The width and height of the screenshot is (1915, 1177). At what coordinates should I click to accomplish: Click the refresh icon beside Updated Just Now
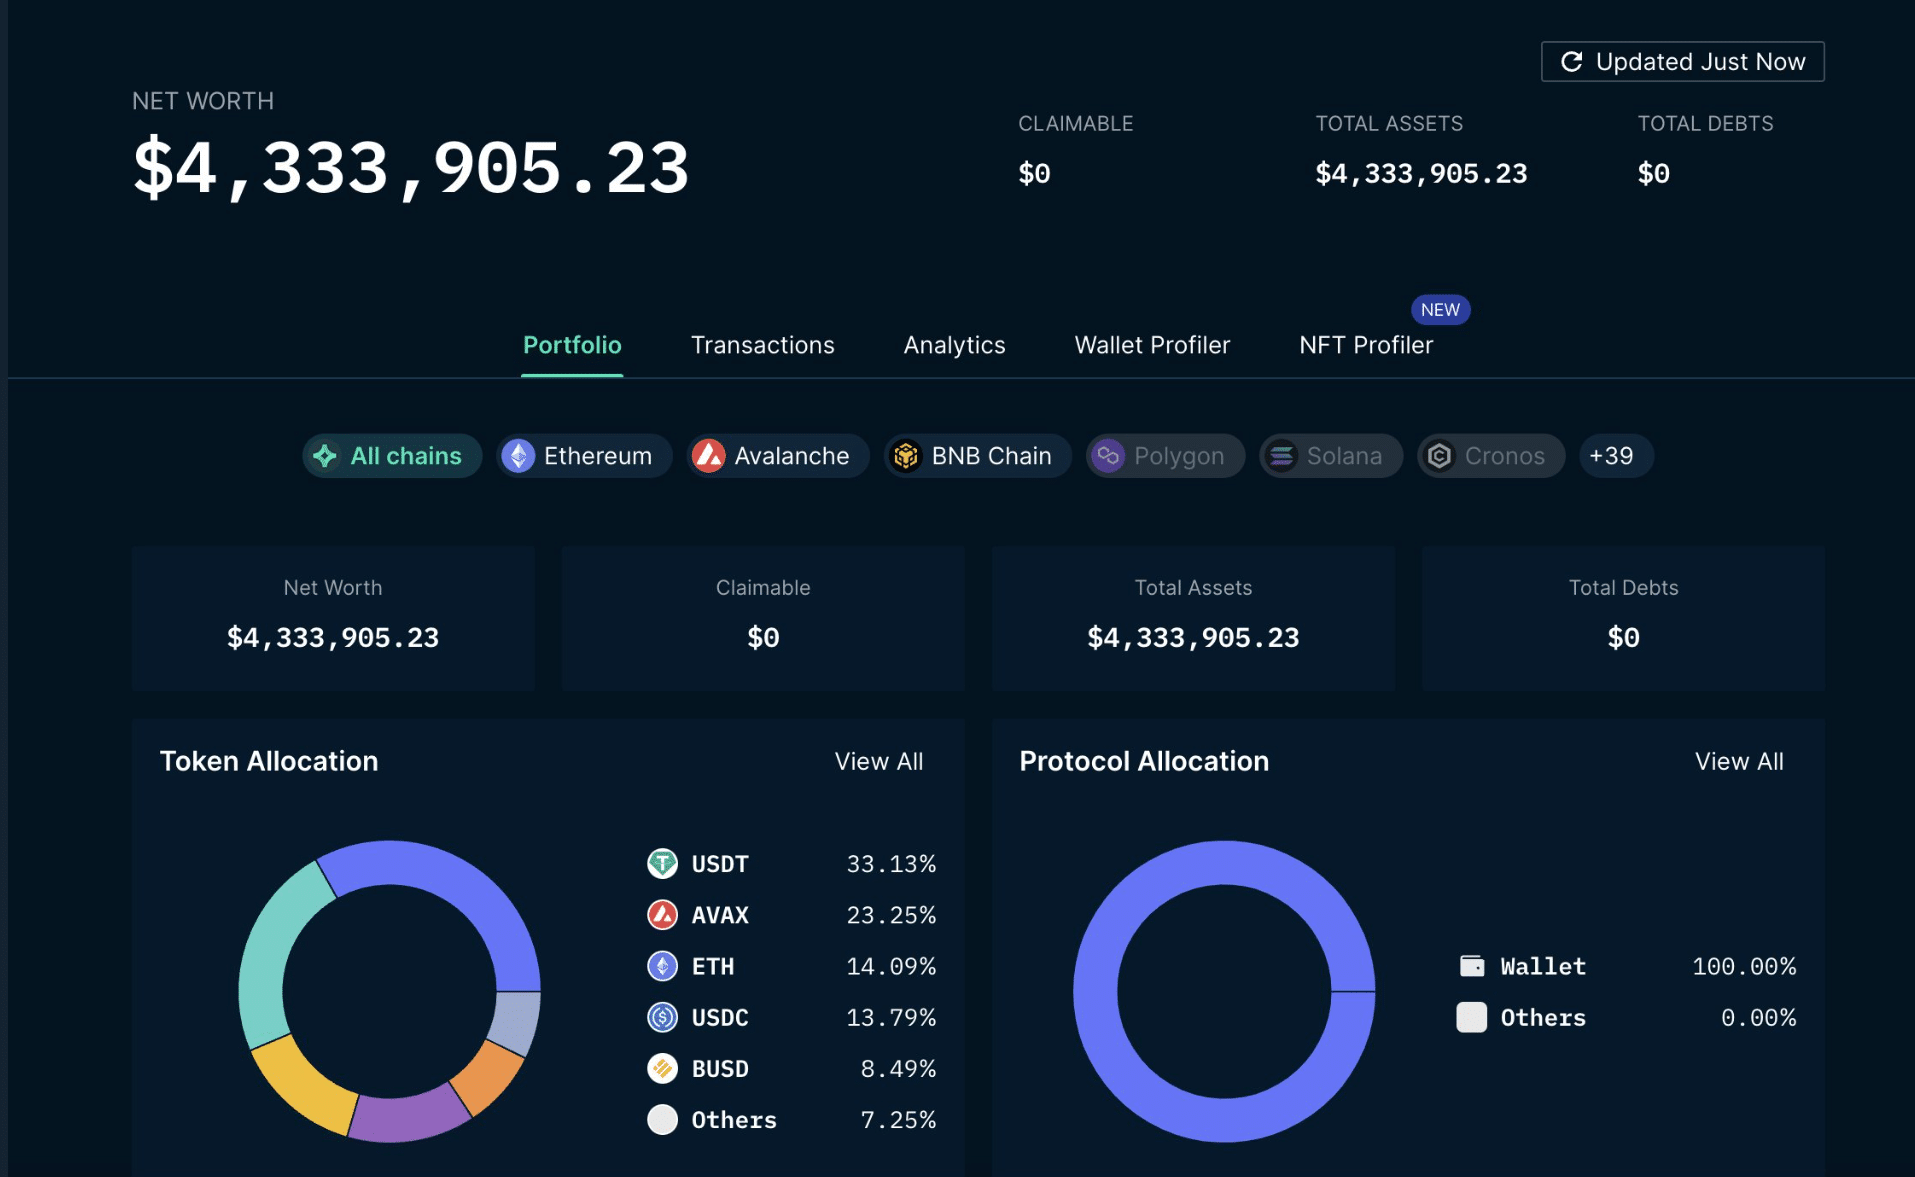coord(1571,62)
